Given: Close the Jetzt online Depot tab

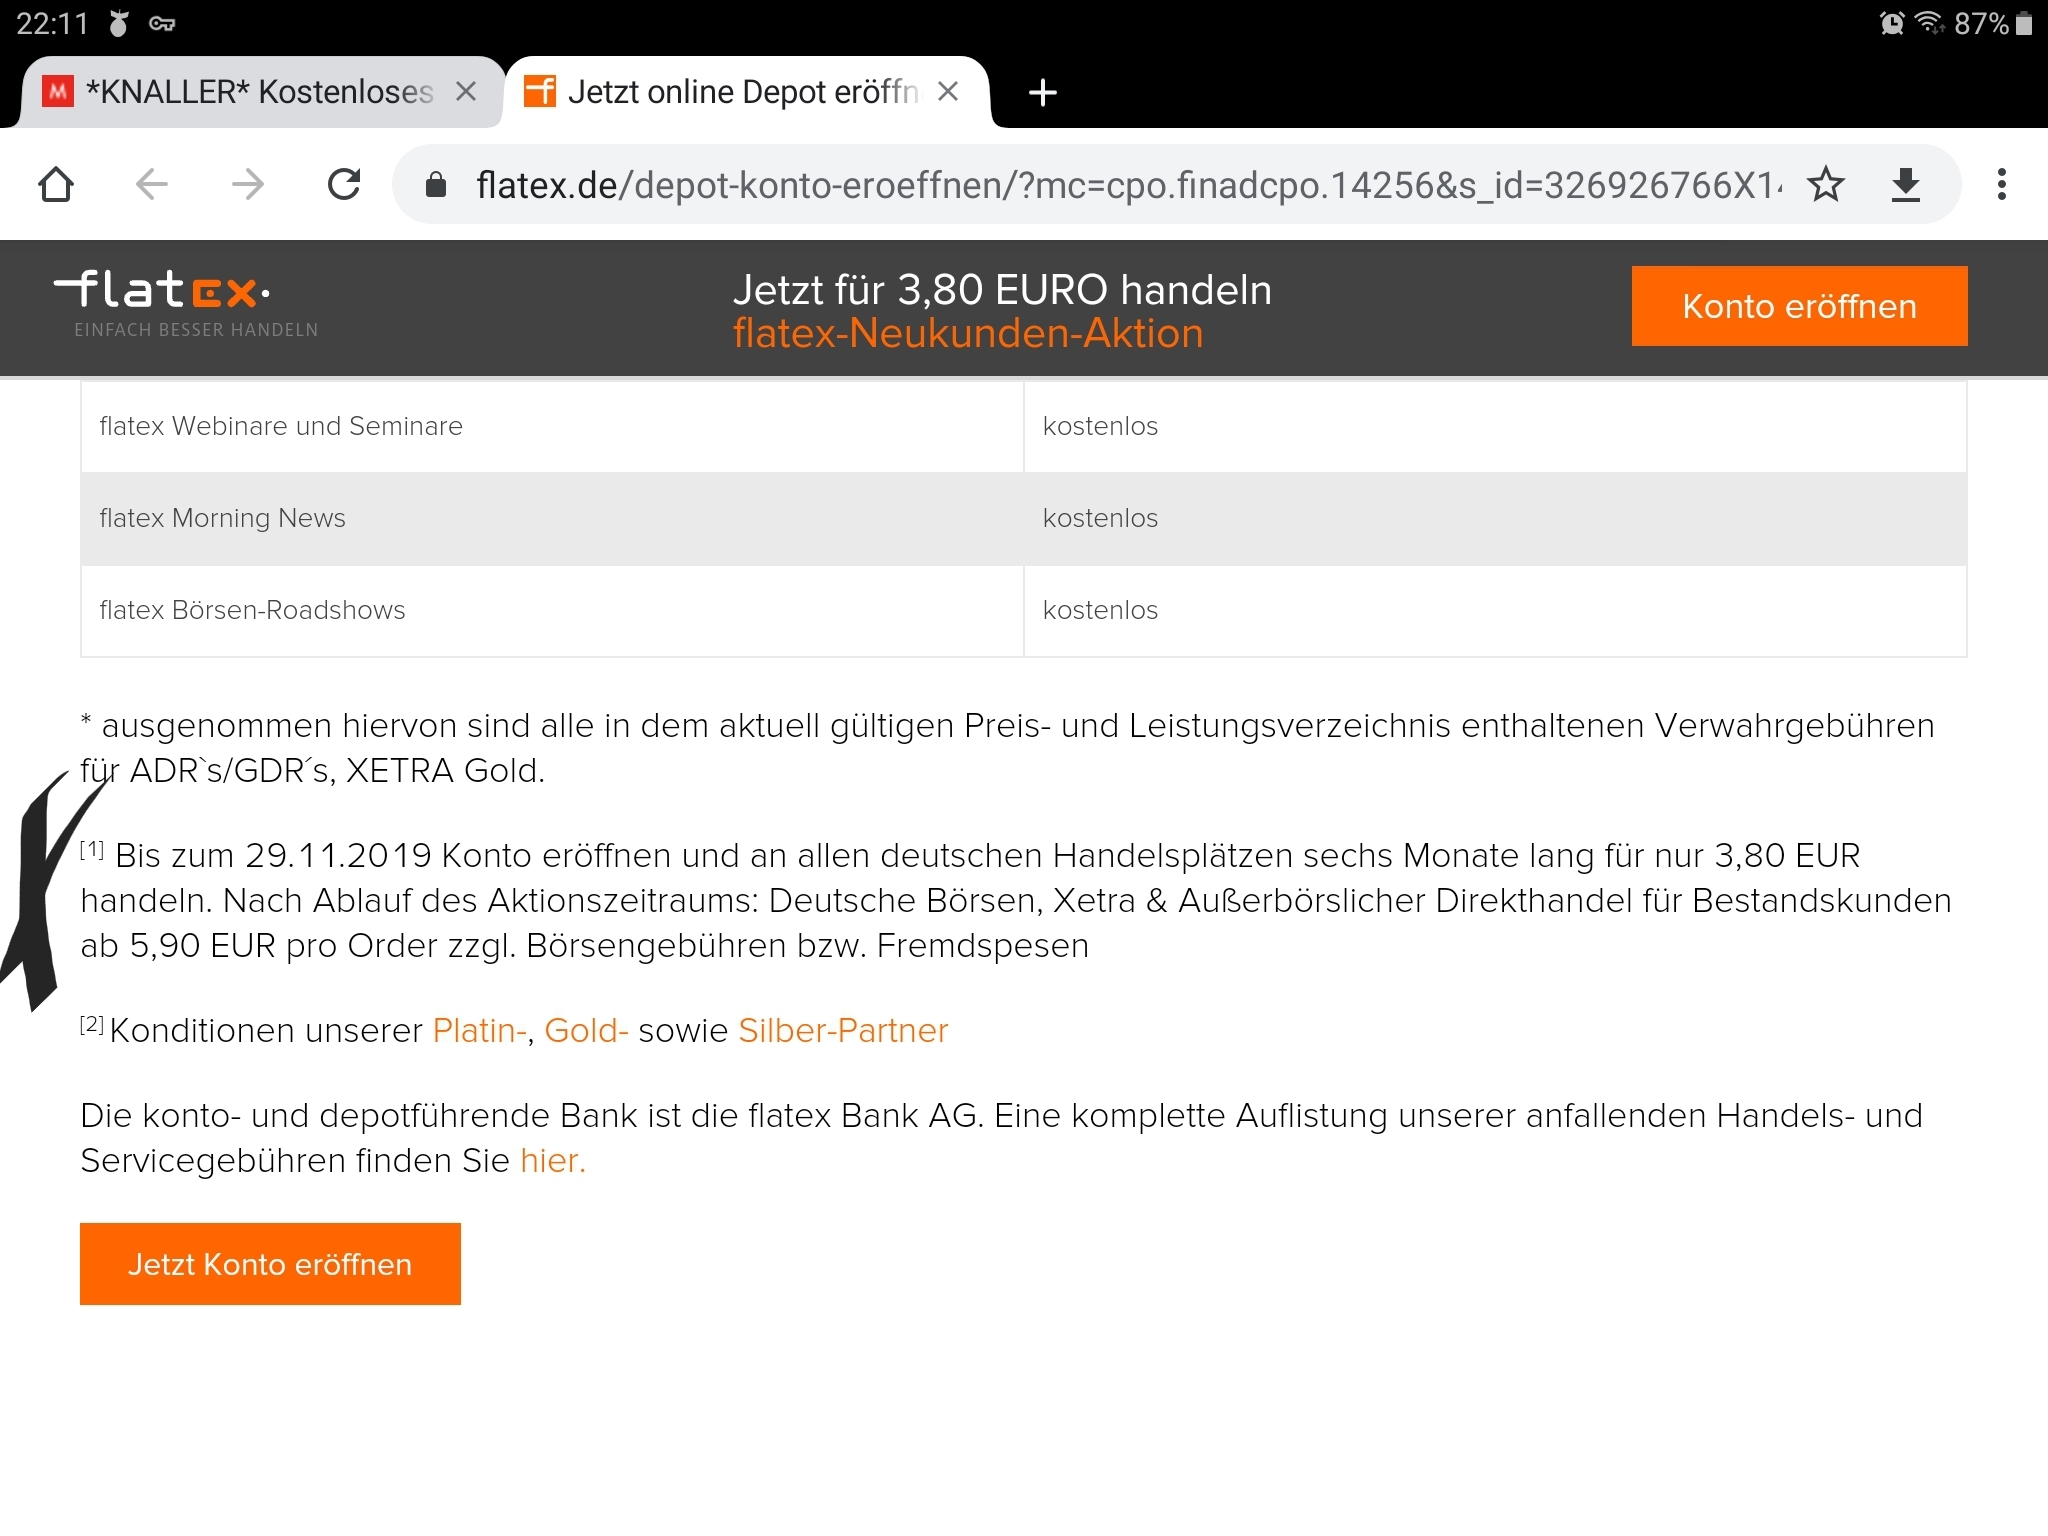Looking at the screenshot, I should (x=948, y=92).
